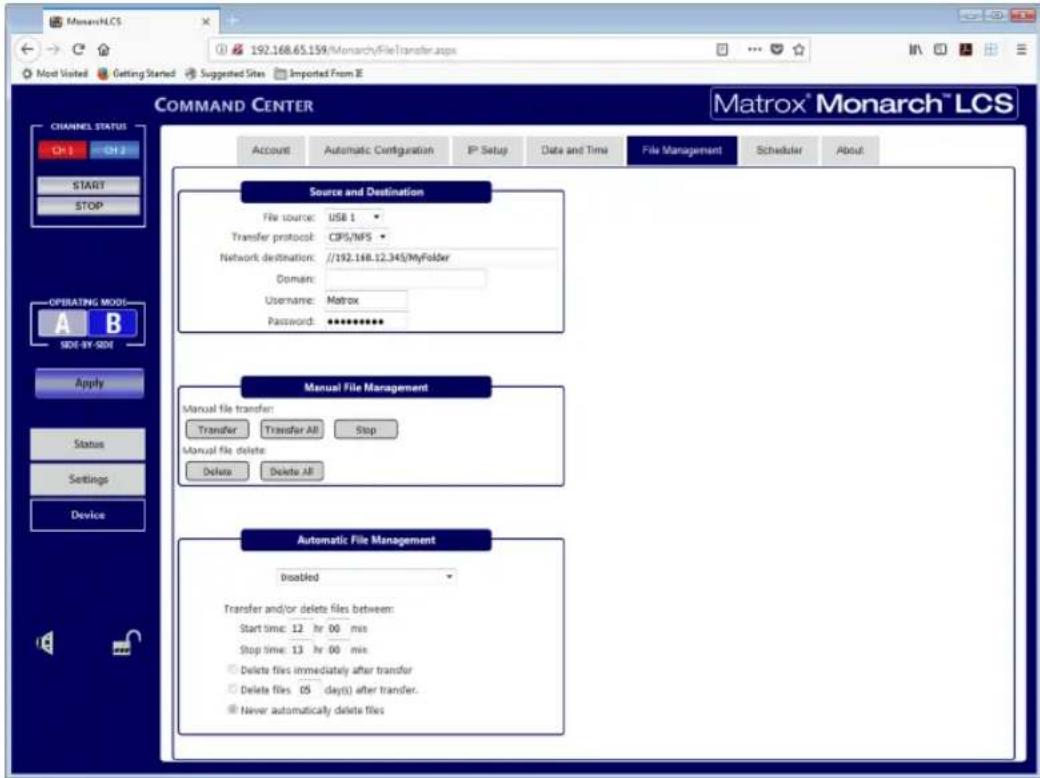
Task: Switch to the Account tab
Action: click(x=271, y=151)
